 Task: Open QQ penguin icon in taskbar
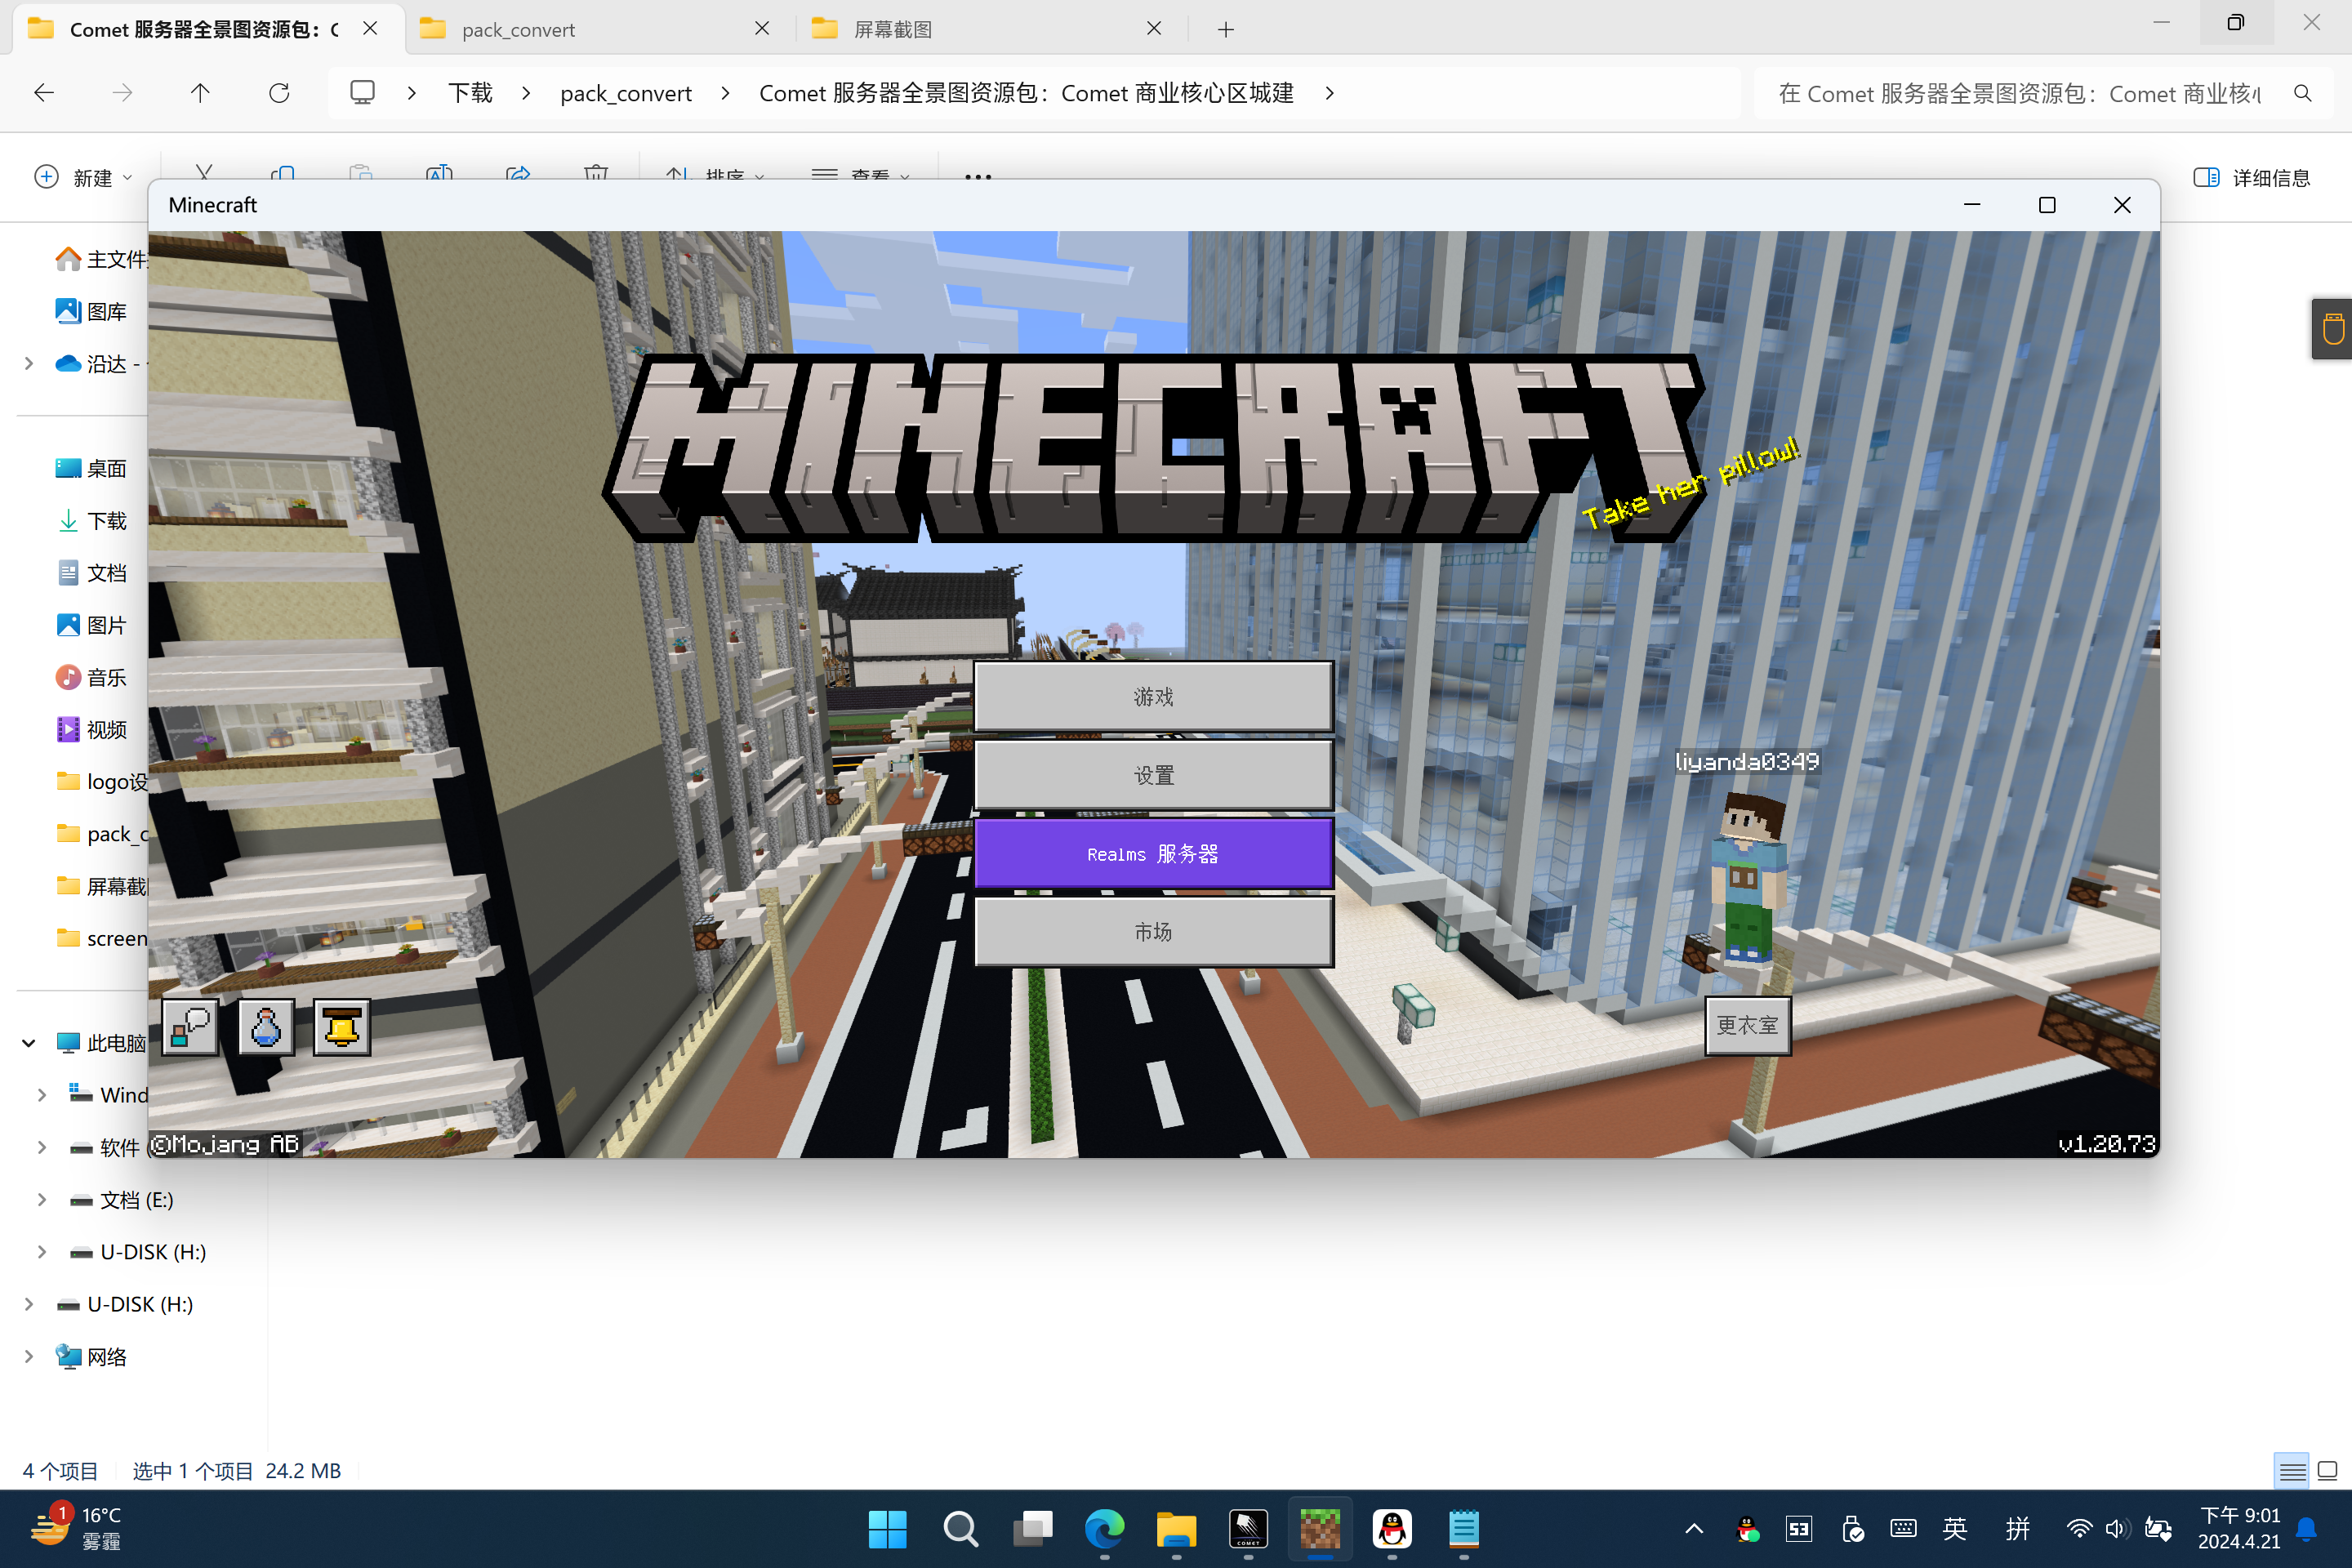click(1392, 1528)
